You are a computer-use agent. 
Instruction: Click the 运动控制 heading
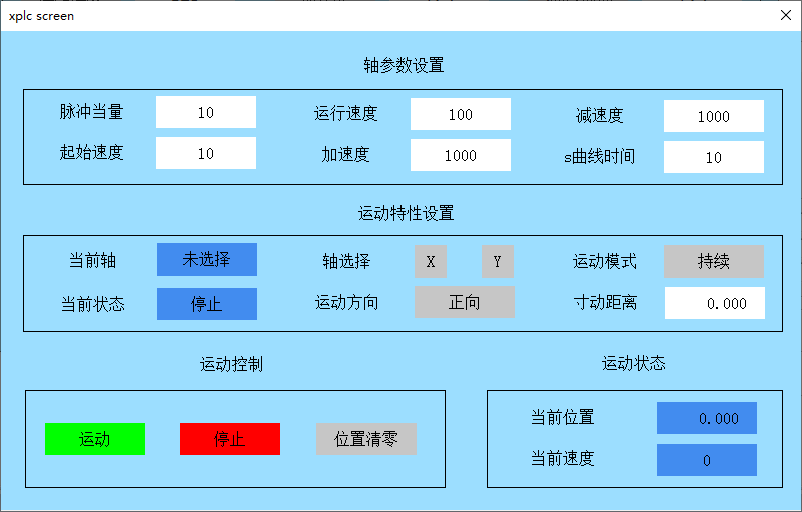(231, 364)
